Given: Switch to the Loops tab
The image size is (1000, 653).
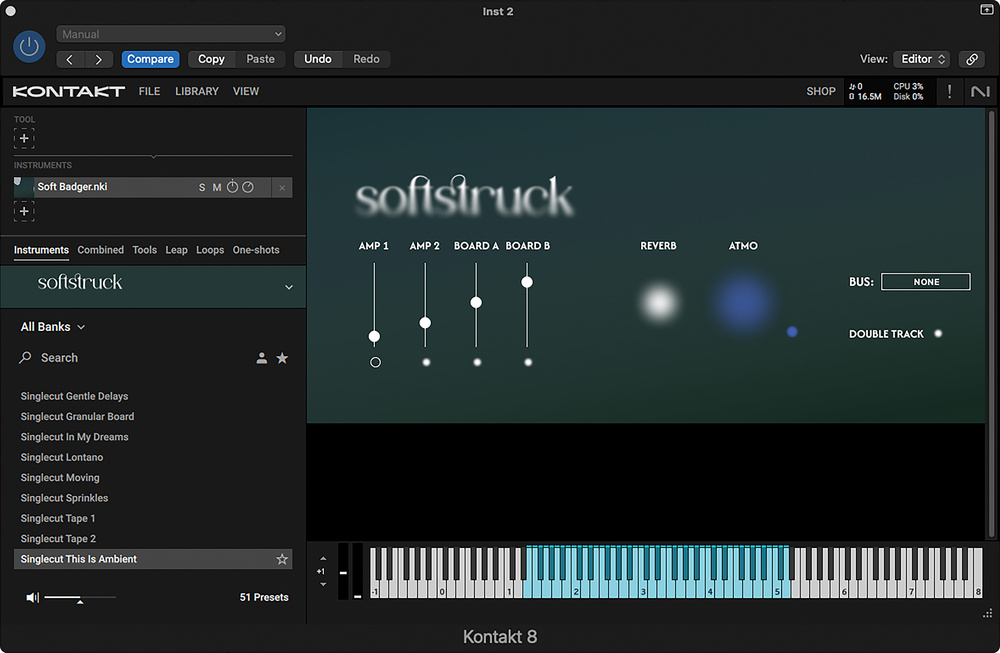Looking at the screenshot, I should tap(210, 250).
